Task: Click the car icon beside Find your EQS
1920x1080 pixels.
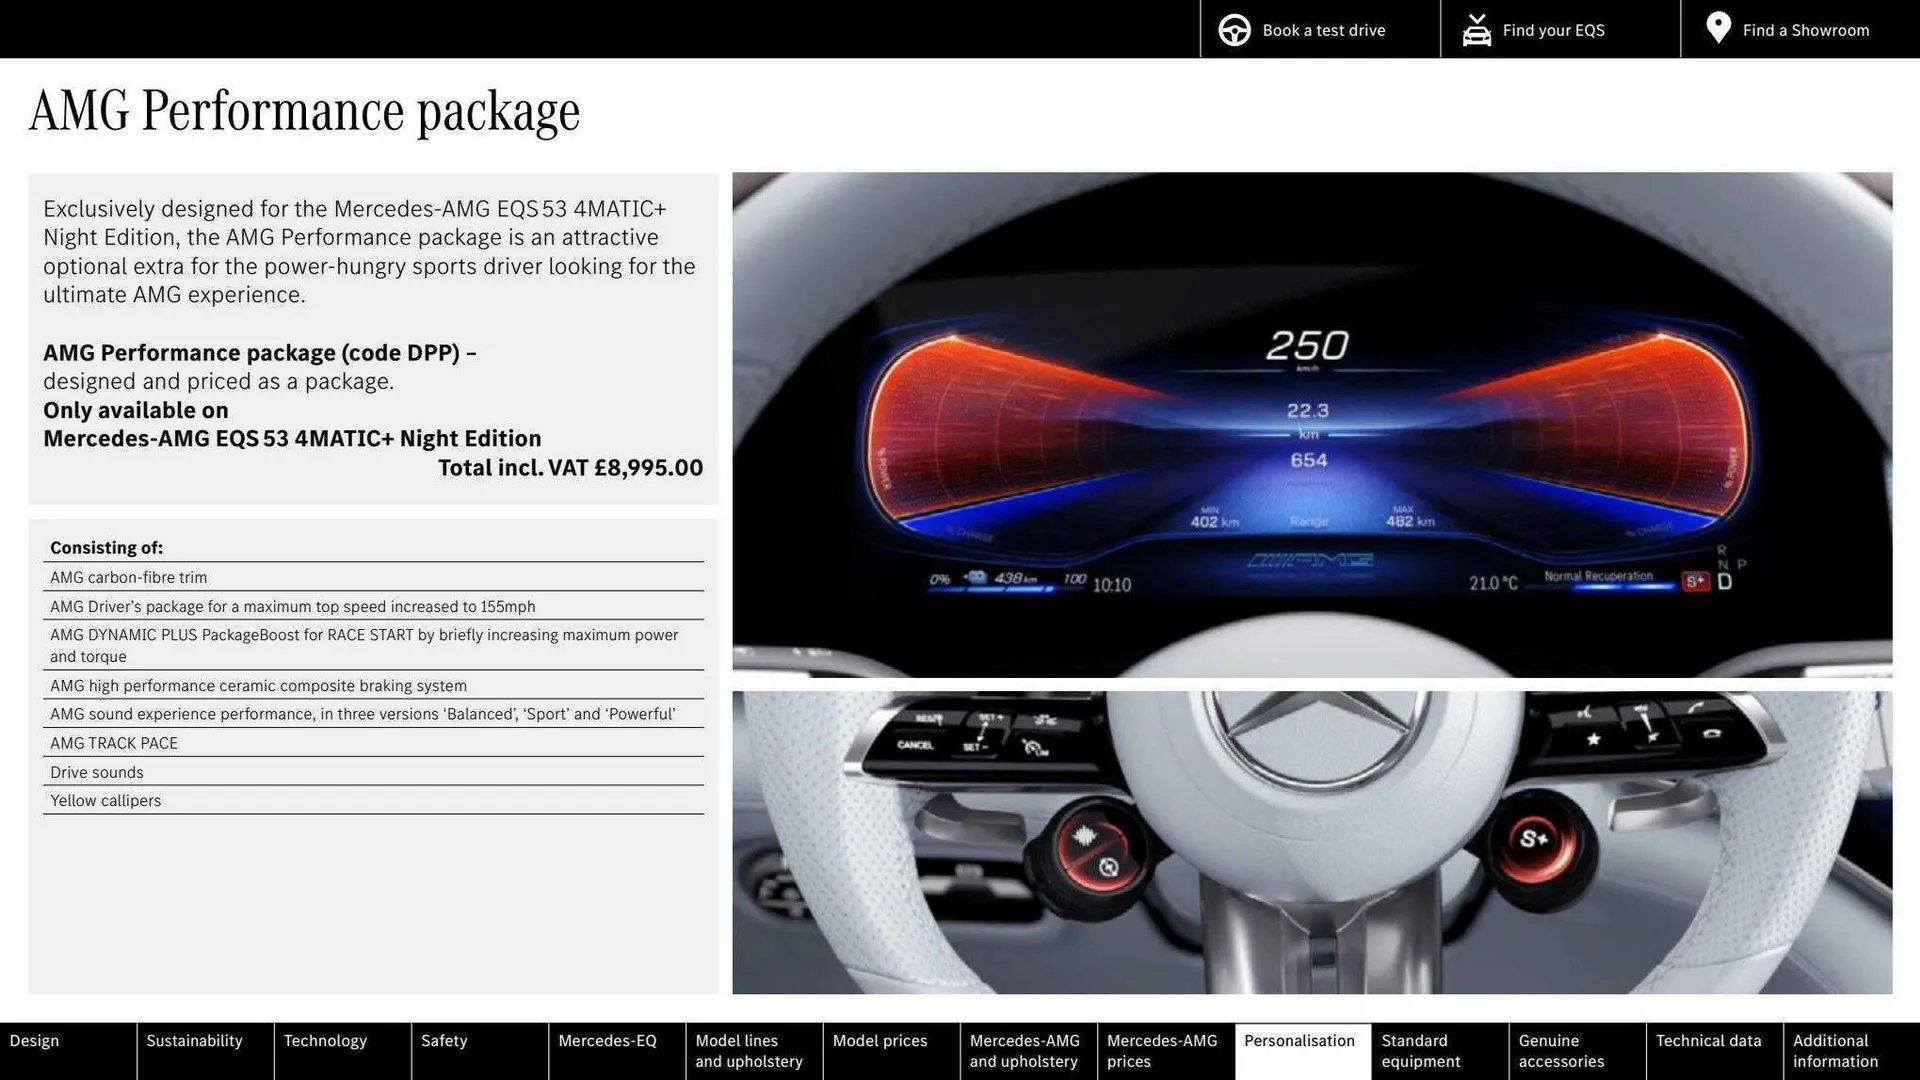Action: point(1476,29)
